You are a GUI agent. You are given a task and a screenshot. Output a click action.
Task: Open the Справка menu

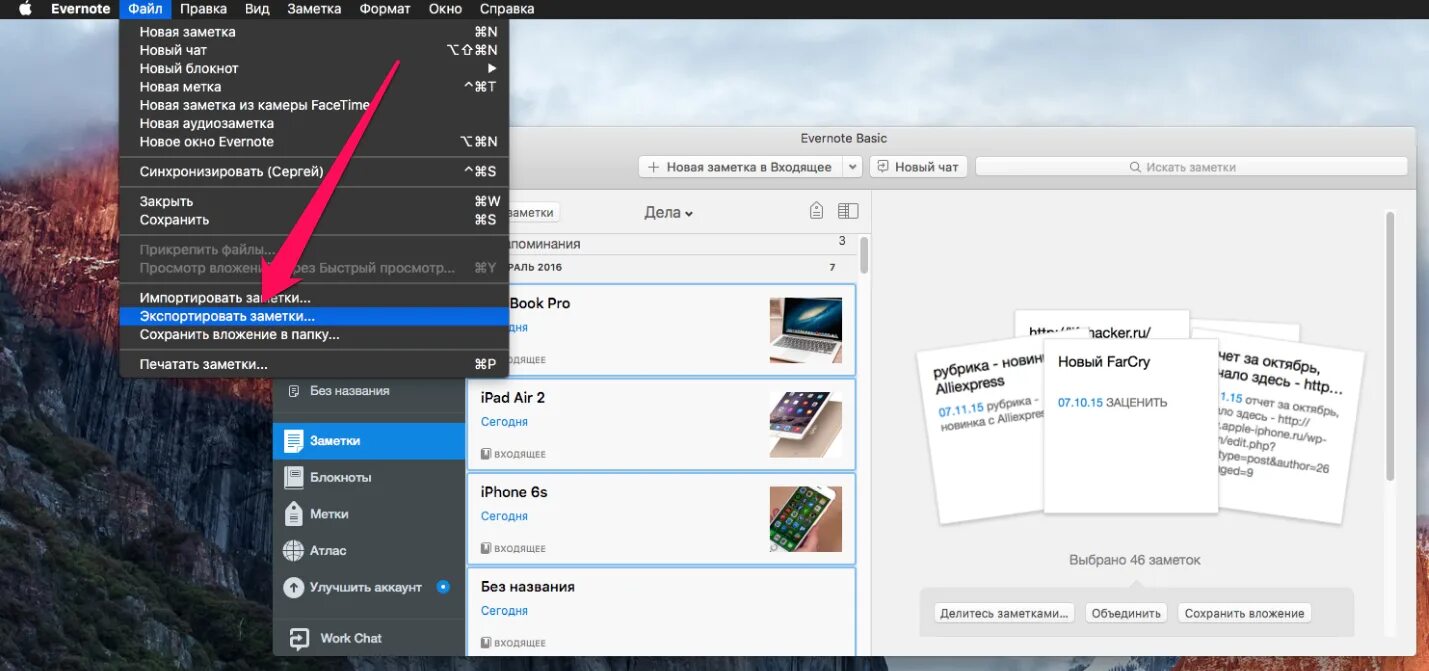pos(507,9)
